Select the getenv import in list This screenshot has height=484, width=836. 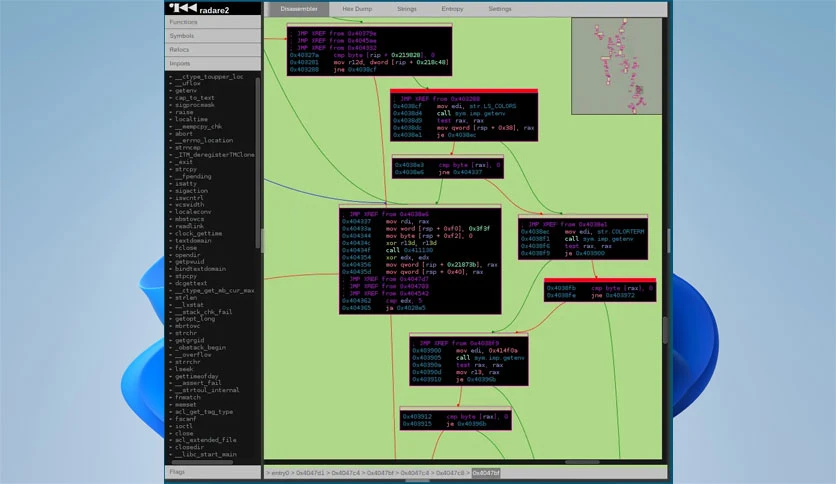point(186,91)
